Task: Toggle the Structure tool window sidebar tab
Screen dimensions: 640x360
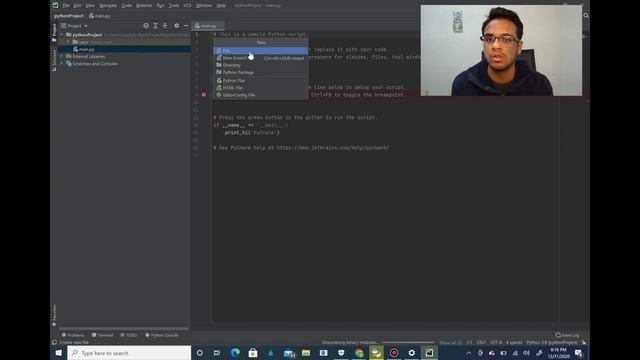Action: coord(54,60)
